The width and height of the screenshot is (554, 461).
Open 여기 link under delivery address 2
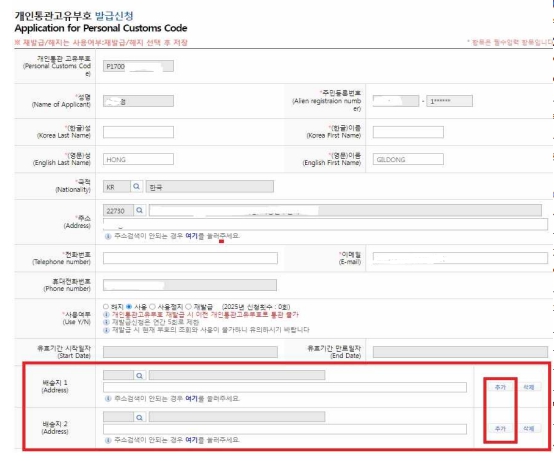click(x=191, y=440)
